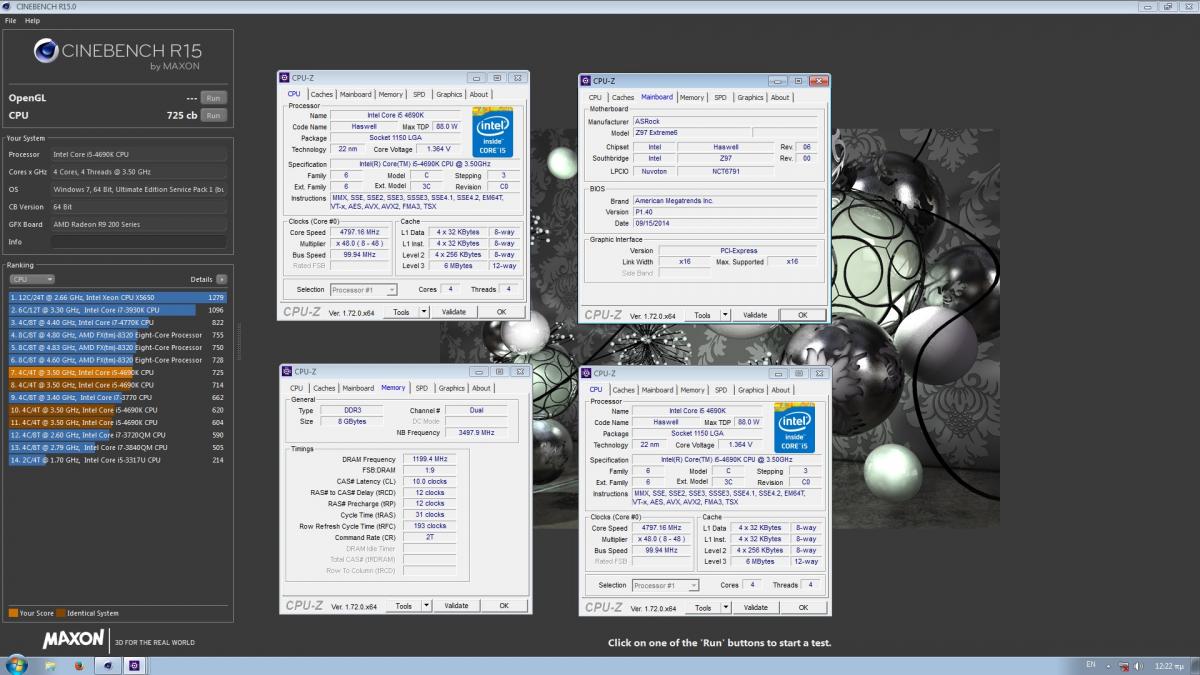Select the Memory tab in the Mainboard CPU-Z window

[692, 98]
